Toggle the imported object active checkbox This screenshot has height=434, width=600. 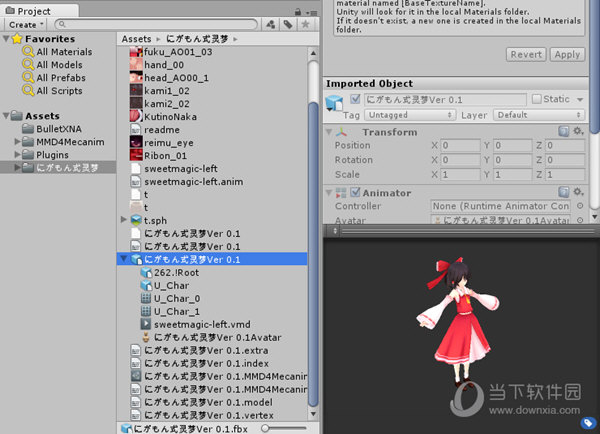pyautogui.click(x=355, y=99)
